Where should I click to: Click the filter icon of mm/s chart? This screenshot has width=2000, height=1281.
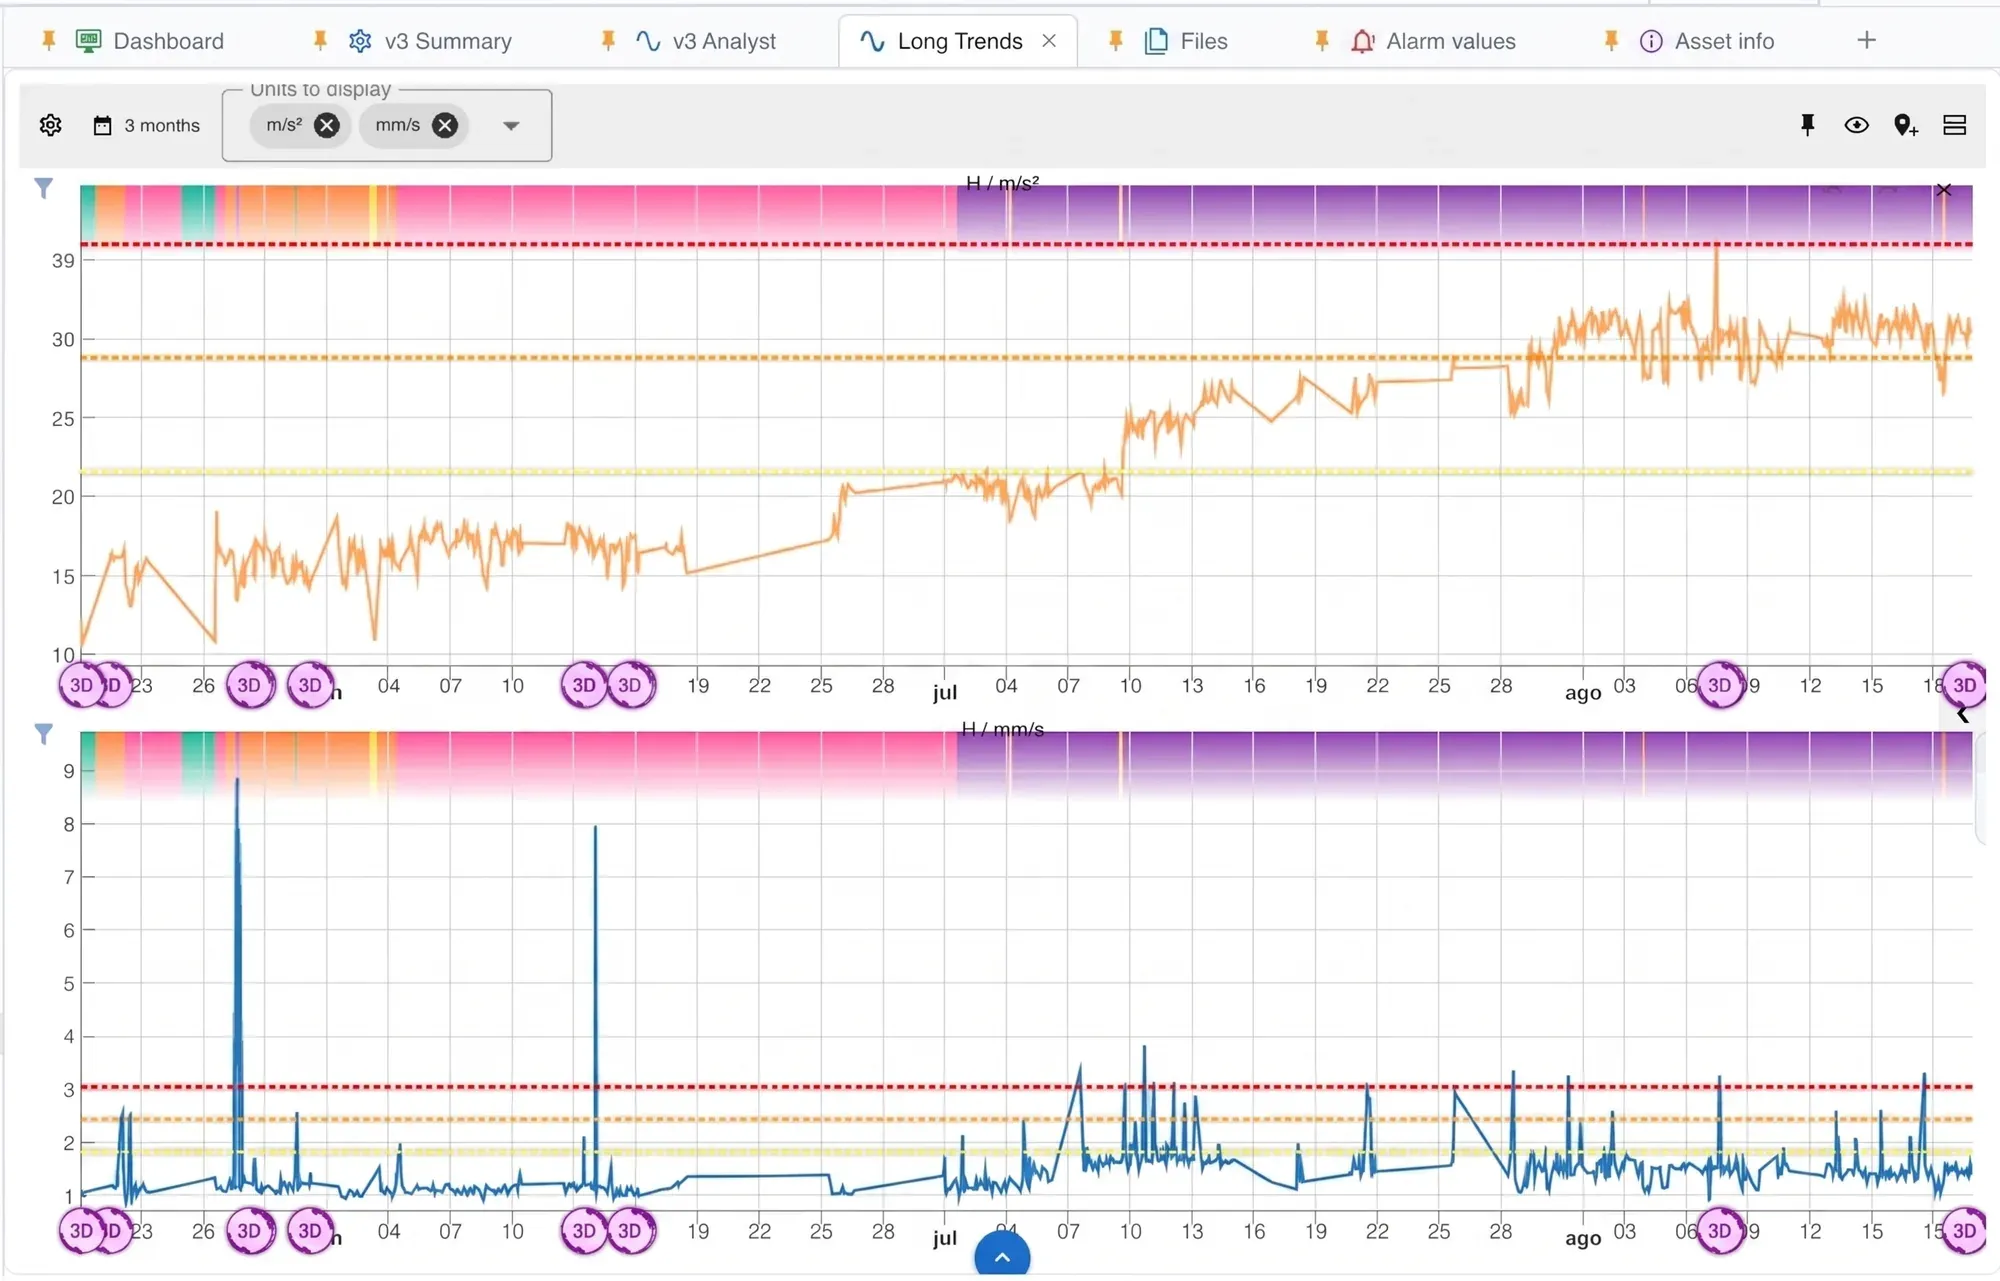[43, 734]
